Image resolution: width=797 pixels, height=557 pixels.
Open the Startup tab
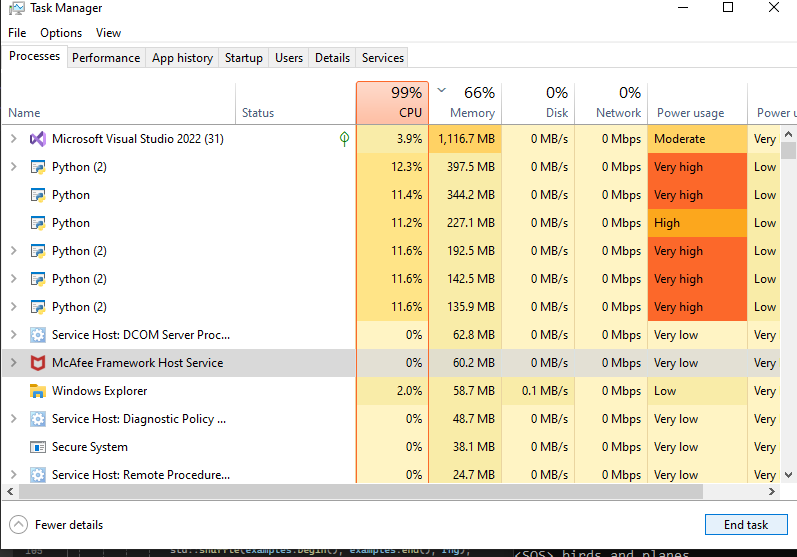[x=244, y=58]
